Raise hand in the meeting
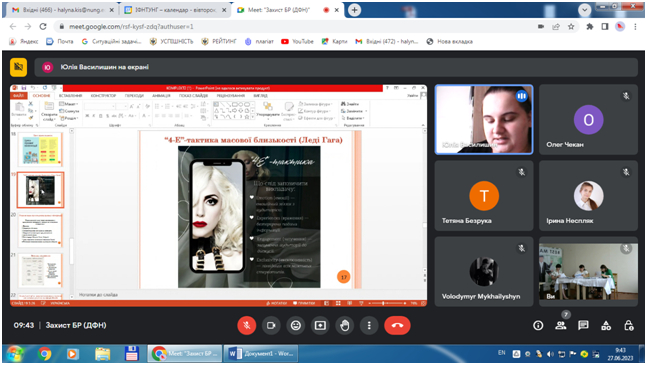The height and width of the screenshot is (365, 647). point(345,325)
